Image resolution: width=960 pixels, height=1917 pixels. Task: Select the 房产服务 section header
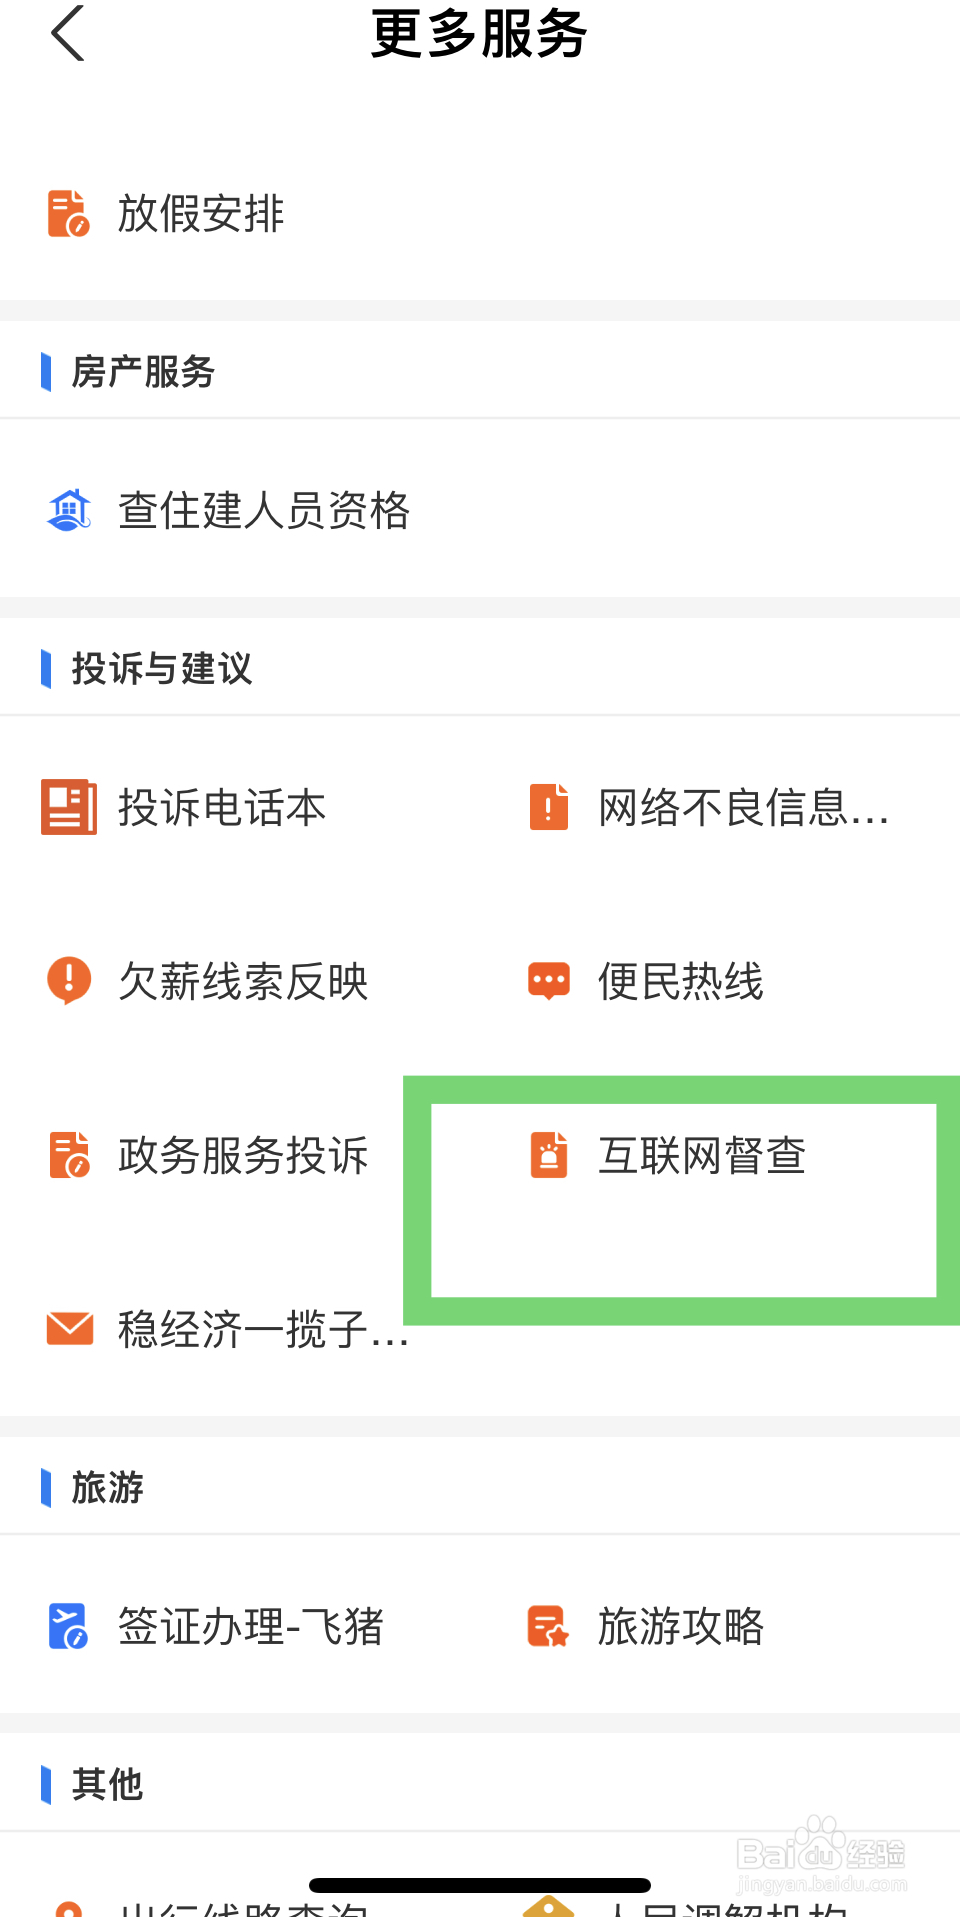coord(480,371)
